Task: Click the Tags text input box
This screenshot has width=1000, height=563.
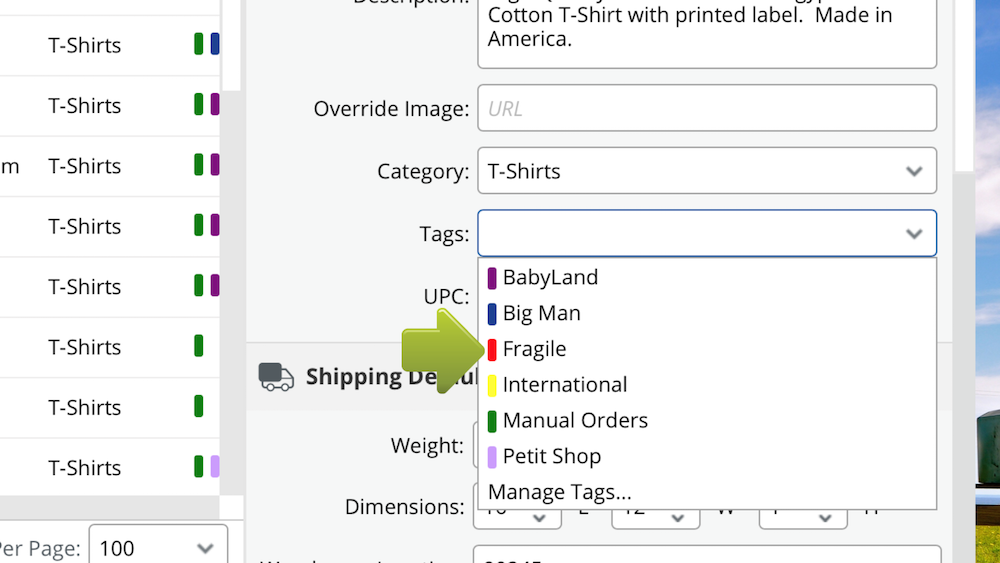Action: [690, 233]
